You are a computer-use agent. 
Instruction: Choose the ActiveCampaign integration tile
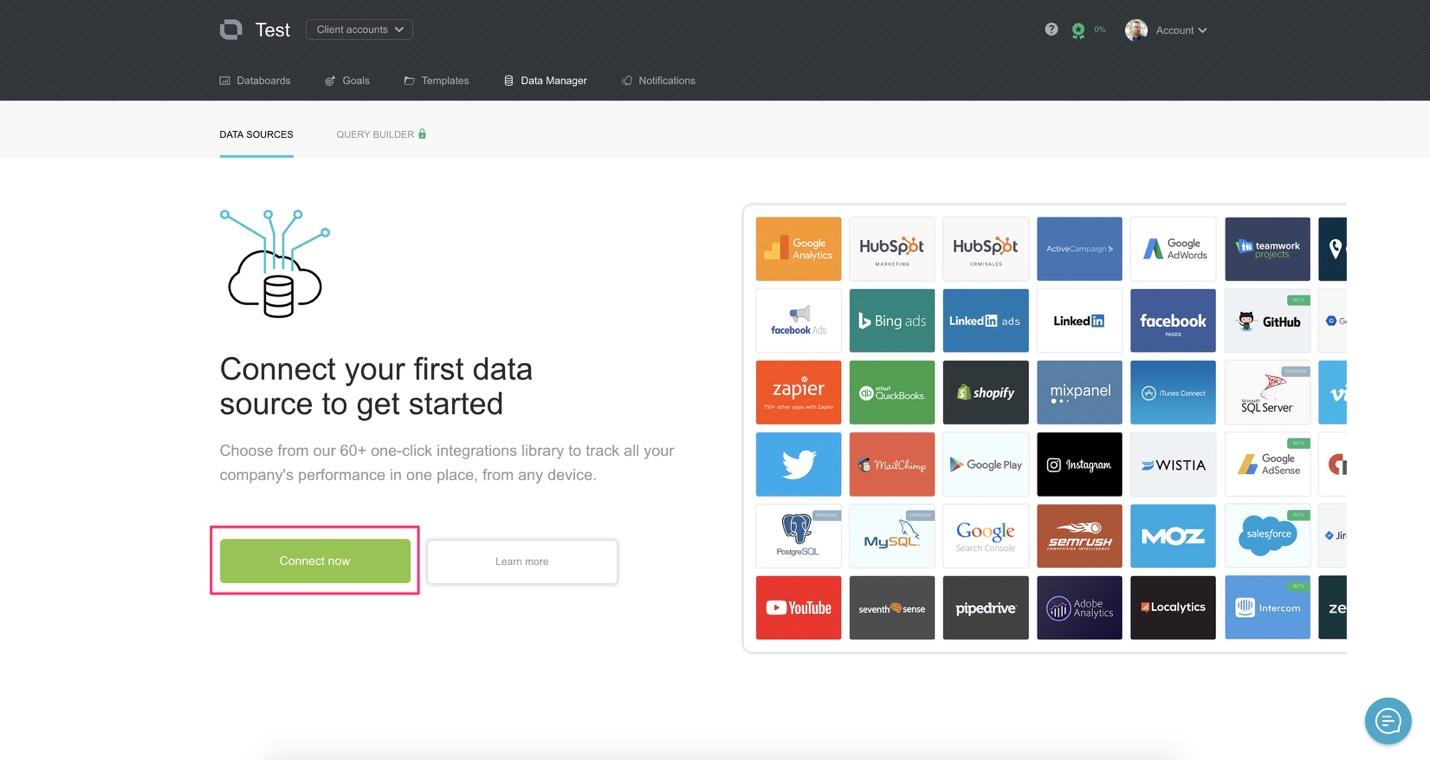[1079, 249]
